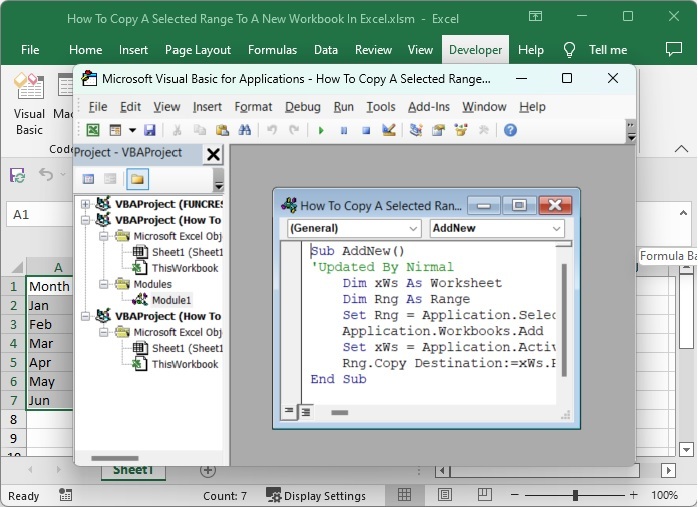Open Insert object dropdown arrow in VBA toolbar

tap(132, 130)
